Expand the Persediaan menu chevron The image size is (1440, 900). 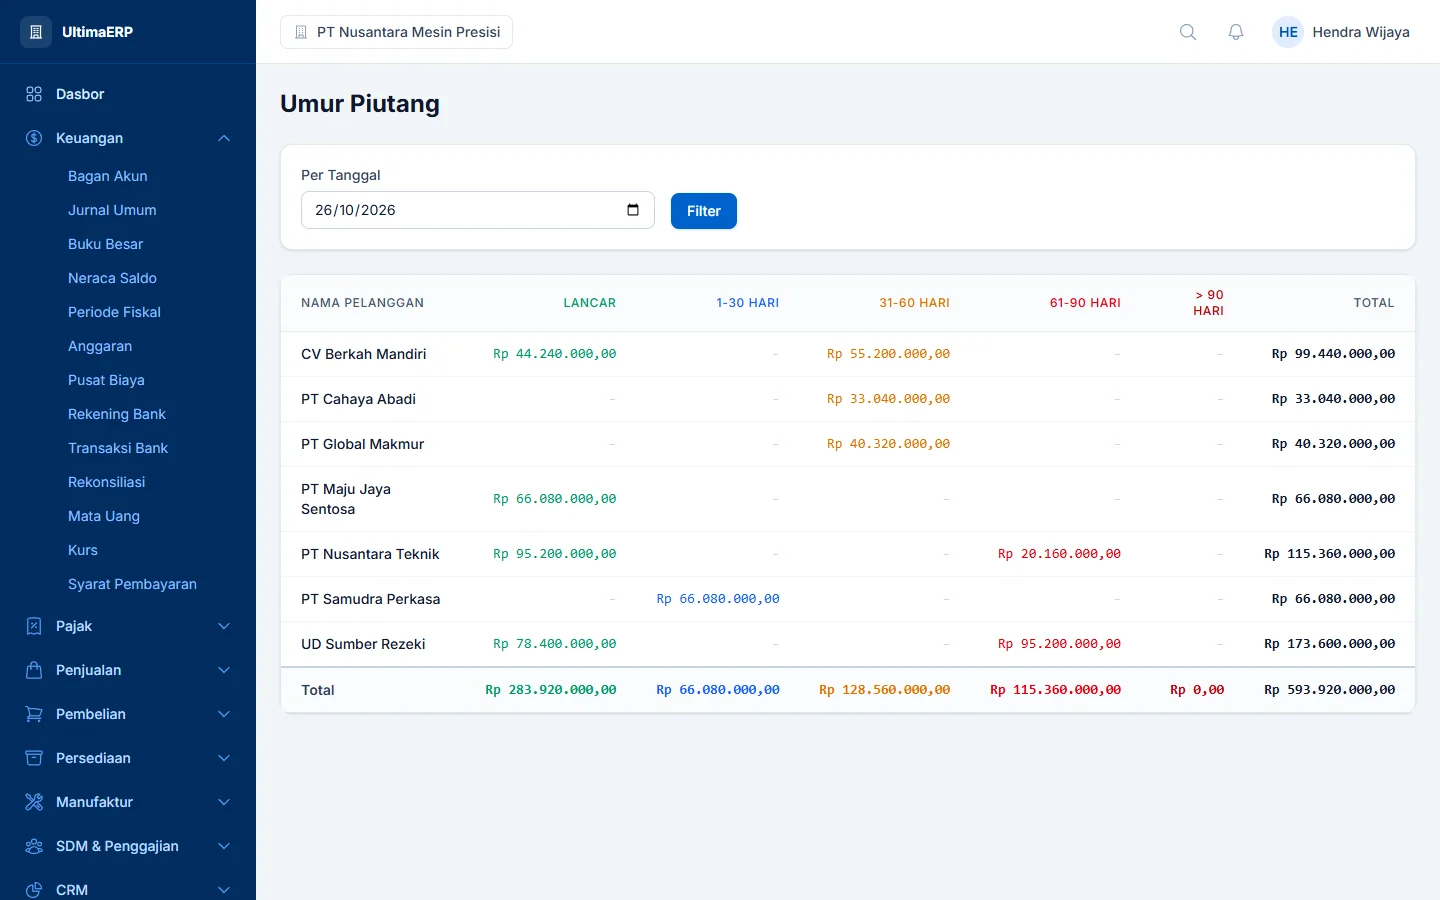tap(224, 758)
